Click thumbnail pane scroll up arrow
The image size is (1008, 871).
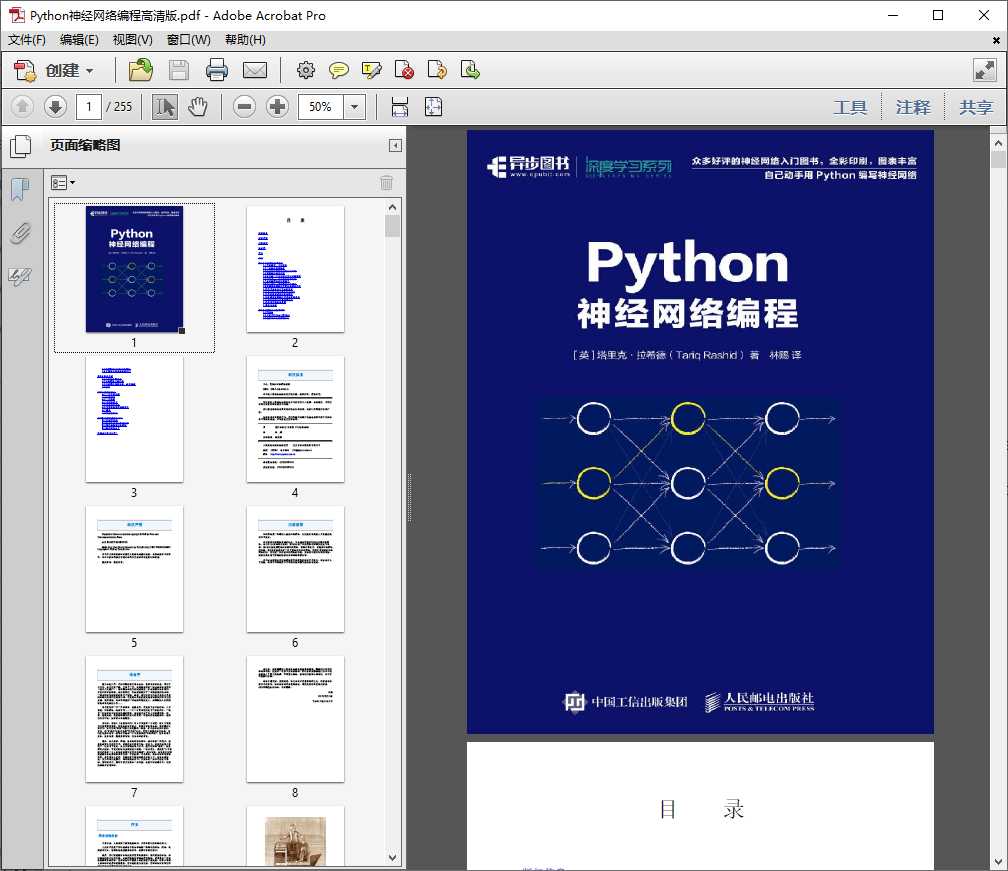pyautogui.click(x=393, y=207)
